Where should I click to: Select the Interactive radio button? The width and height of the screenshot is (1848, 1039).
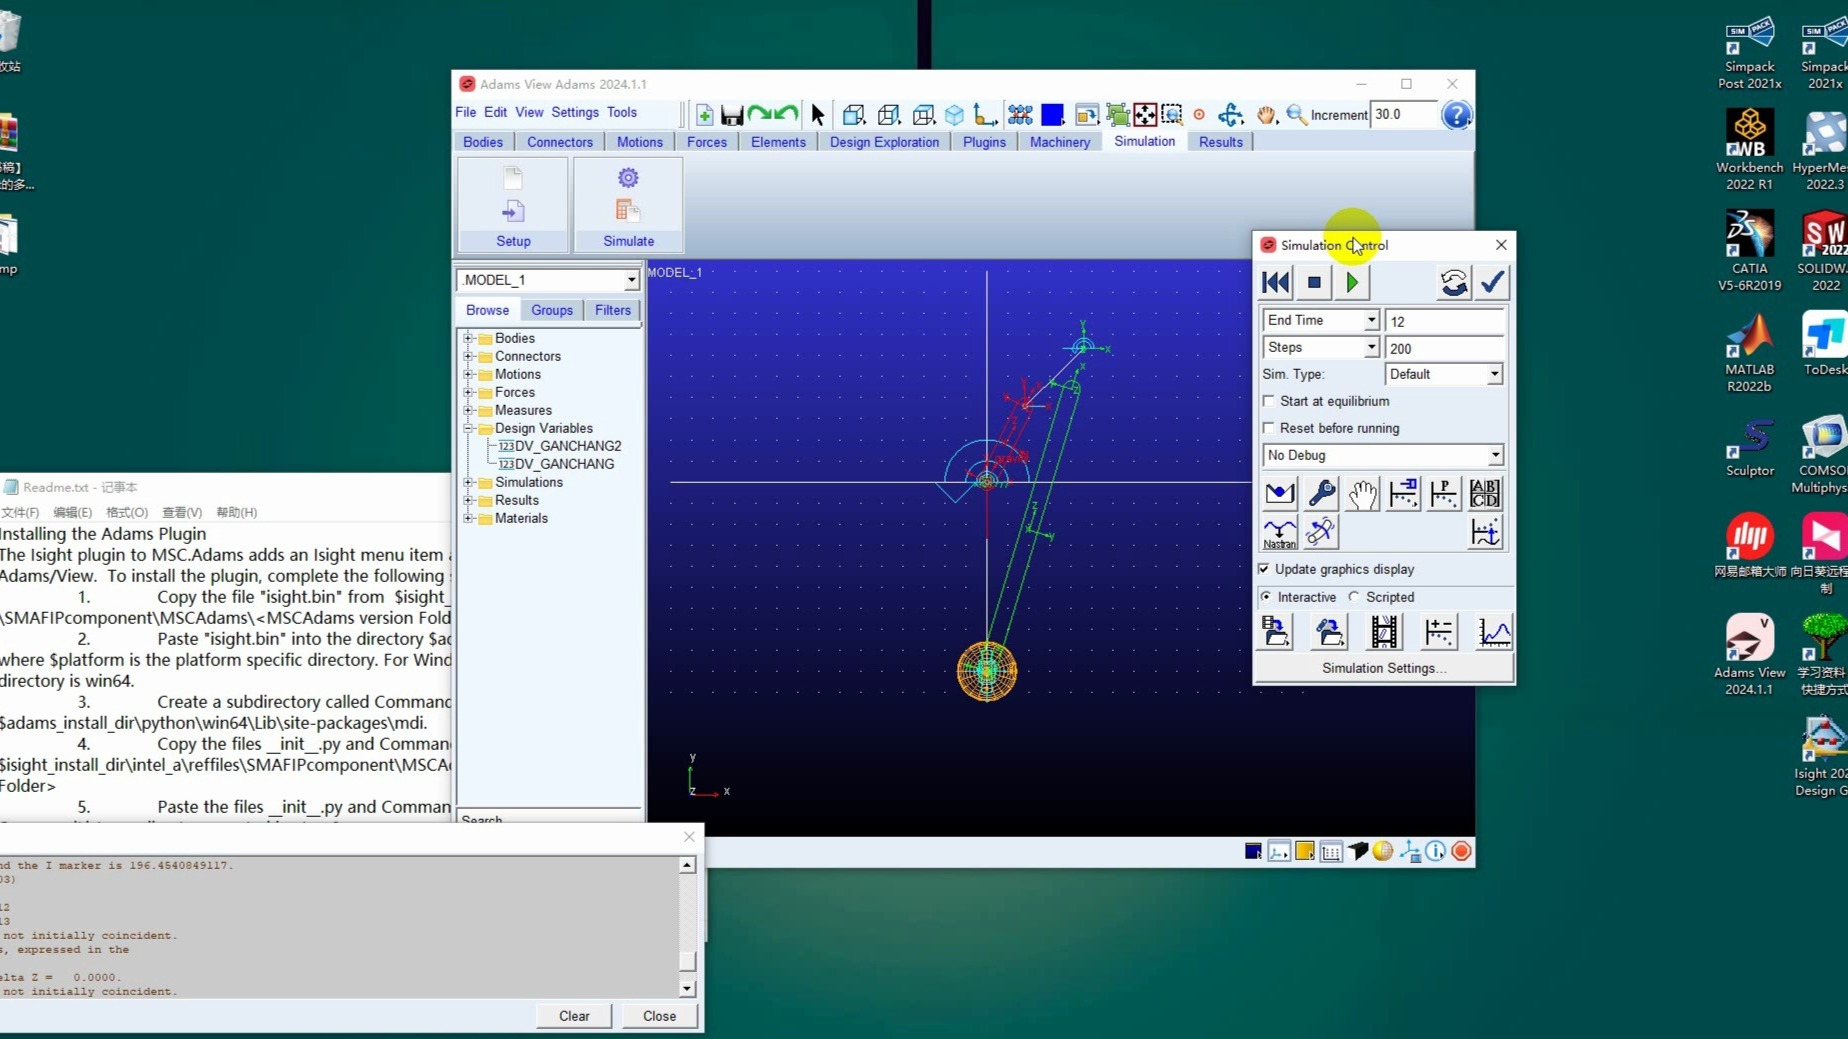[x=1266, y=597]
